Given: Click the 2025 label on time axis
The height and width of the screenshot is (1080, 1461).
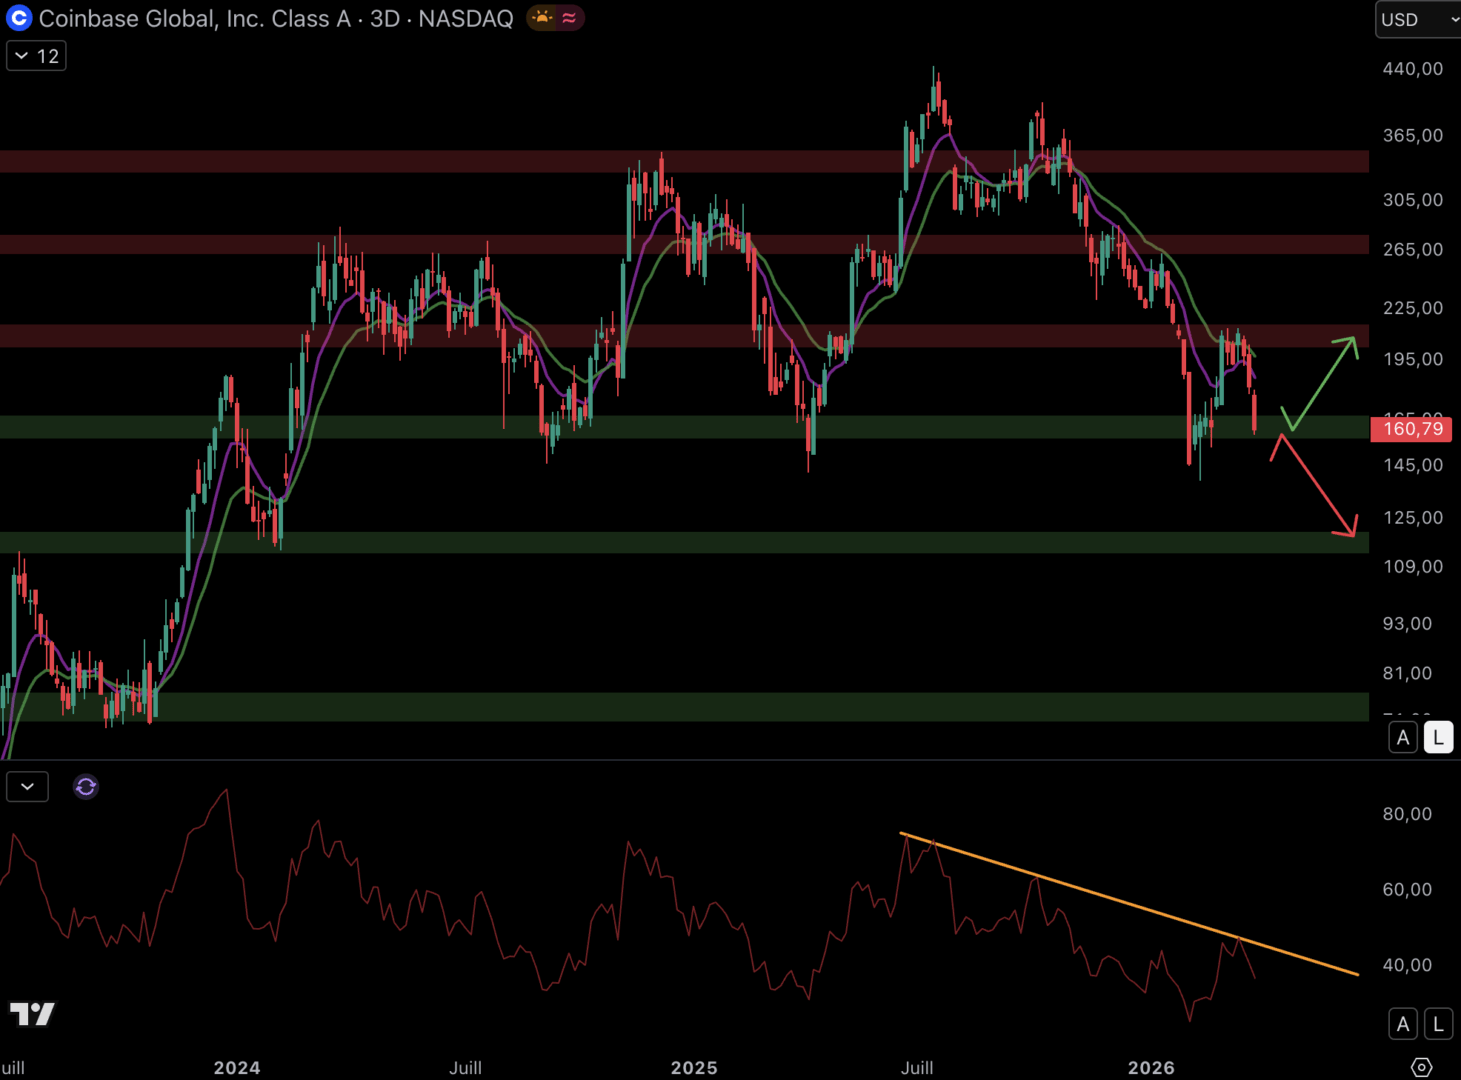Looking at the screenshot, I should pyautogui.click(x=694, y=1068).
